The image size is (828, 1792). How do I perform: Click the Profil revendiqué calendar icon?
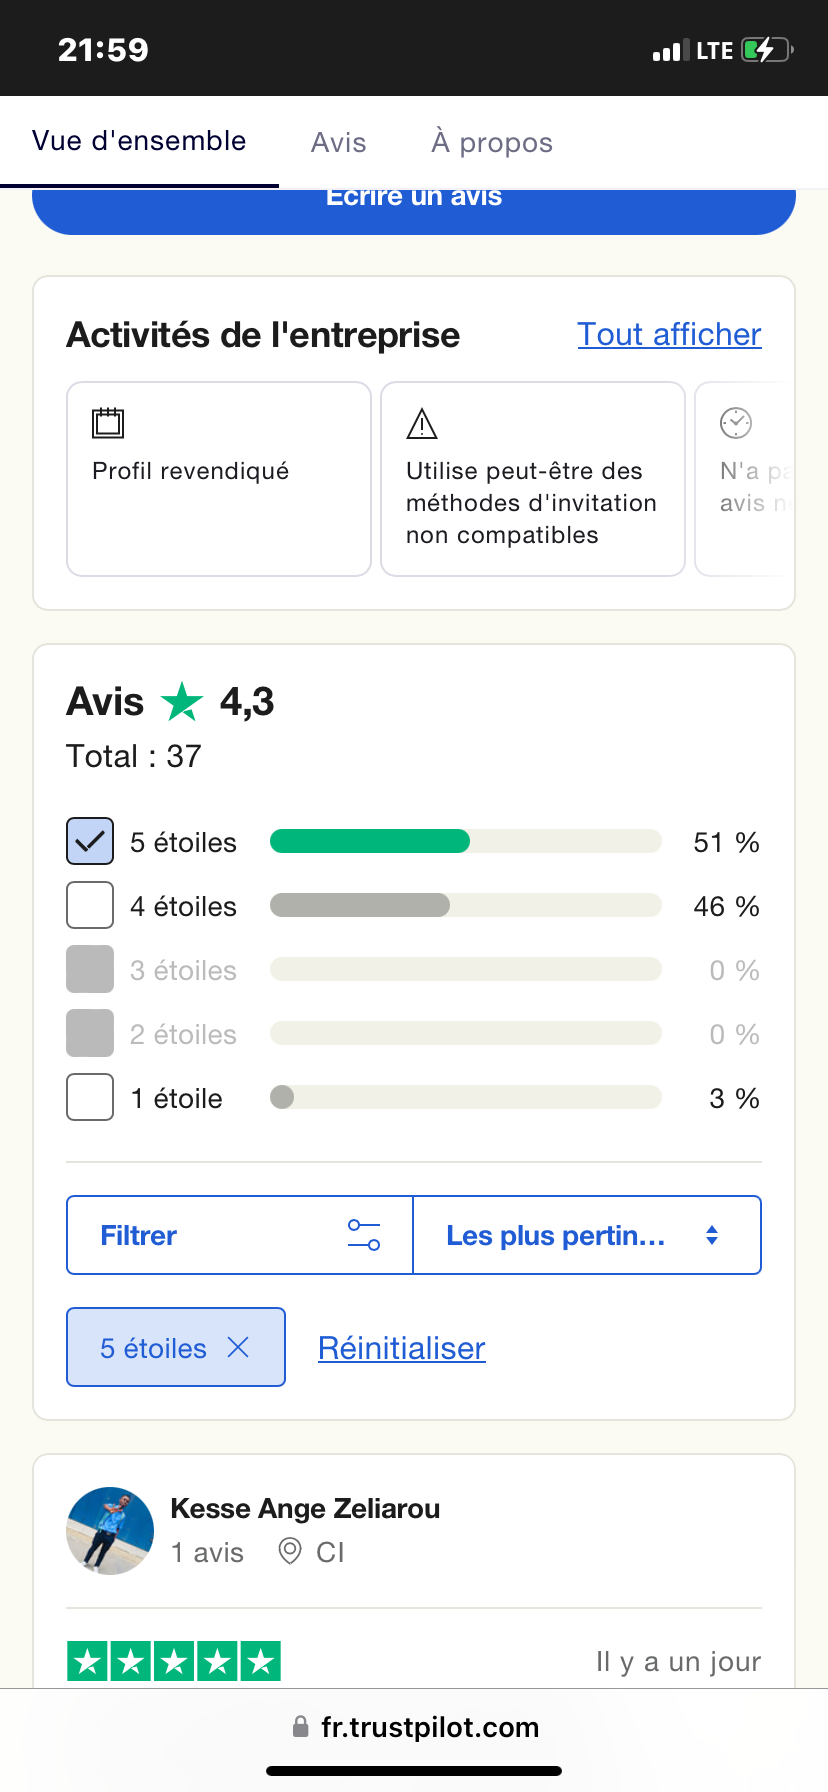(x=108, y=423)
